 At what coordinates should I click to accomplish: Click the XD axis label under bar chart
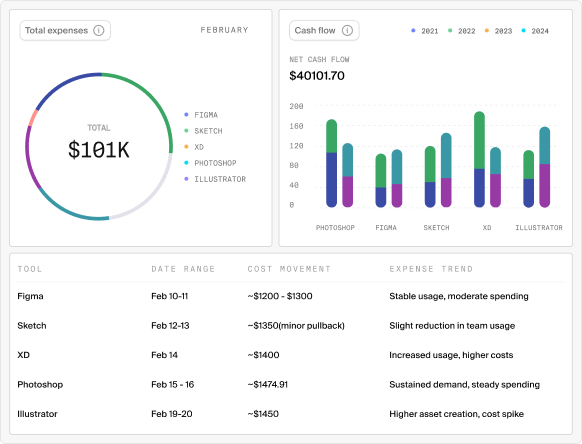click(x=487, y=228)
